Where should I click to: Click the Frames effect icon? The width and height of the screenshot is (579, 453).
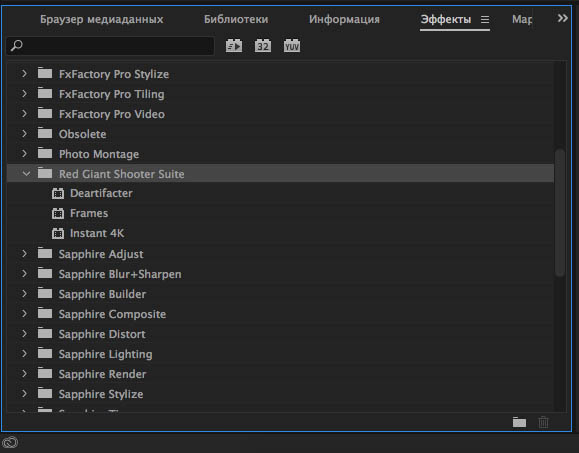click(58, 213)
